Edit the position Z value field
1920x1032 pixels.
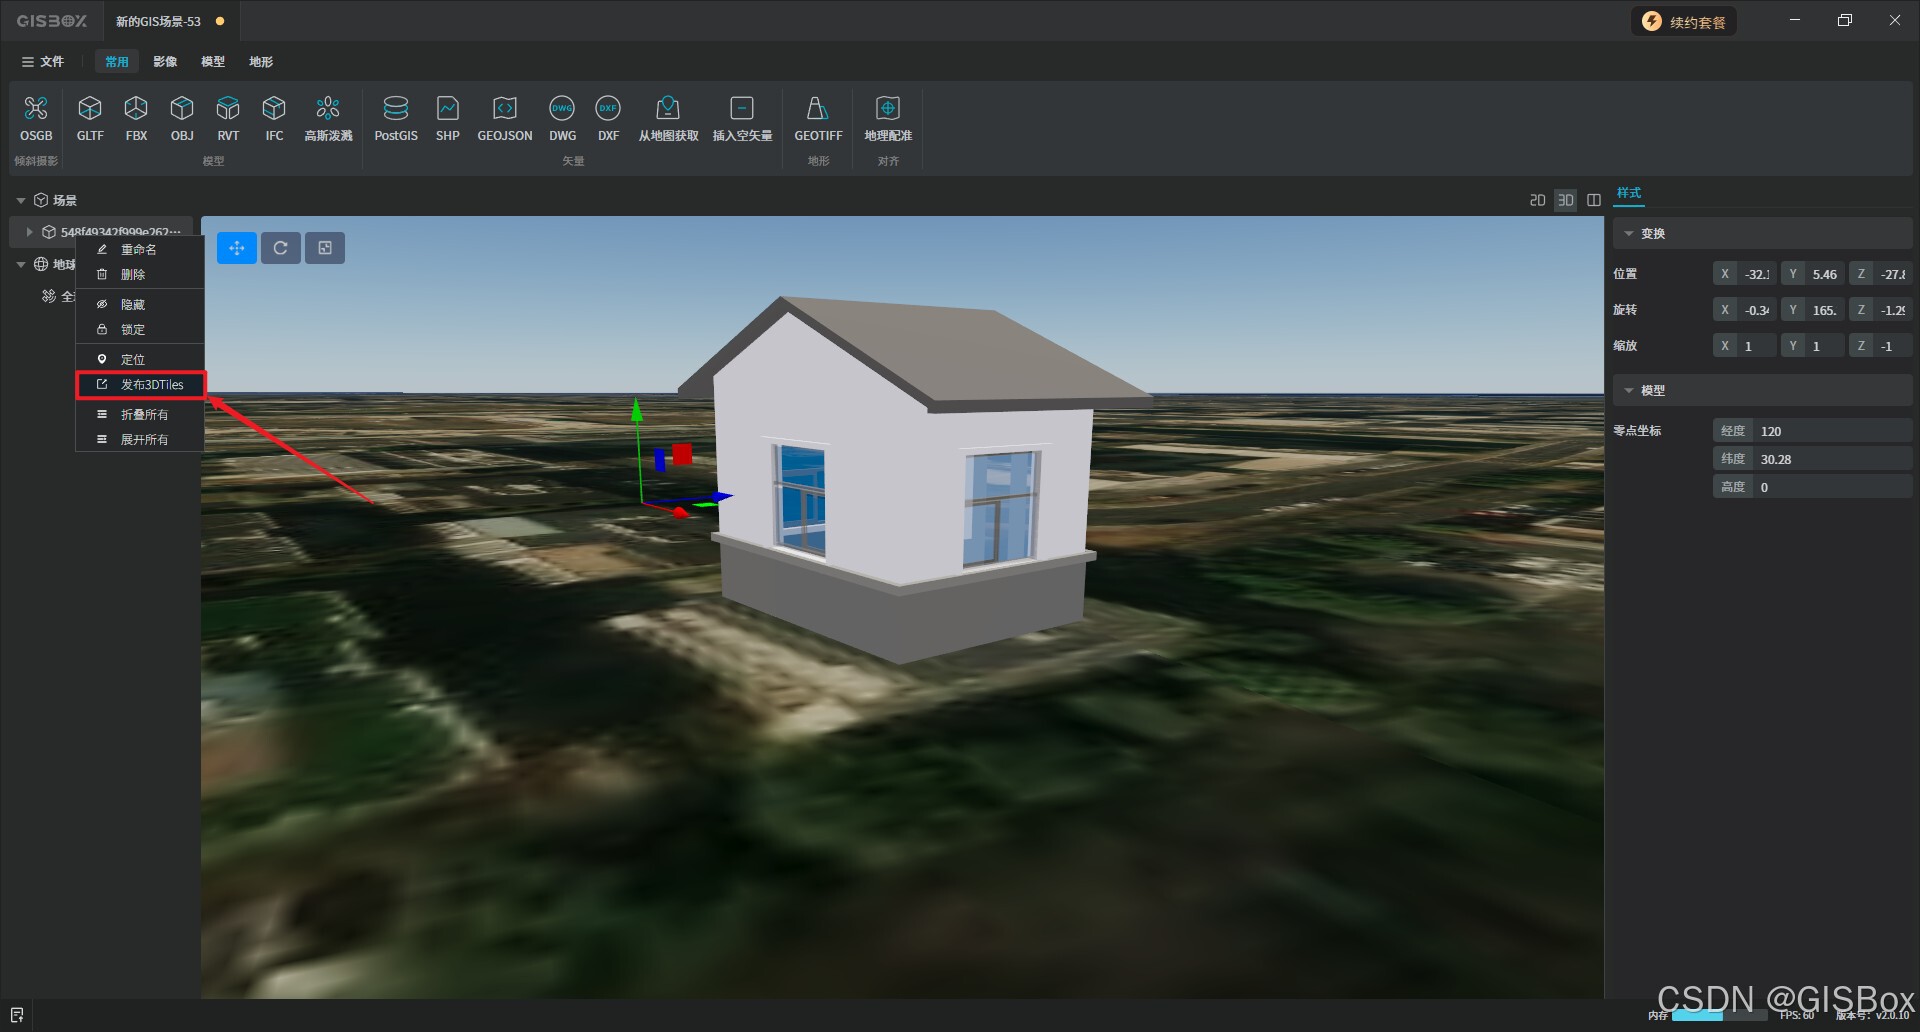[1892, 274]
